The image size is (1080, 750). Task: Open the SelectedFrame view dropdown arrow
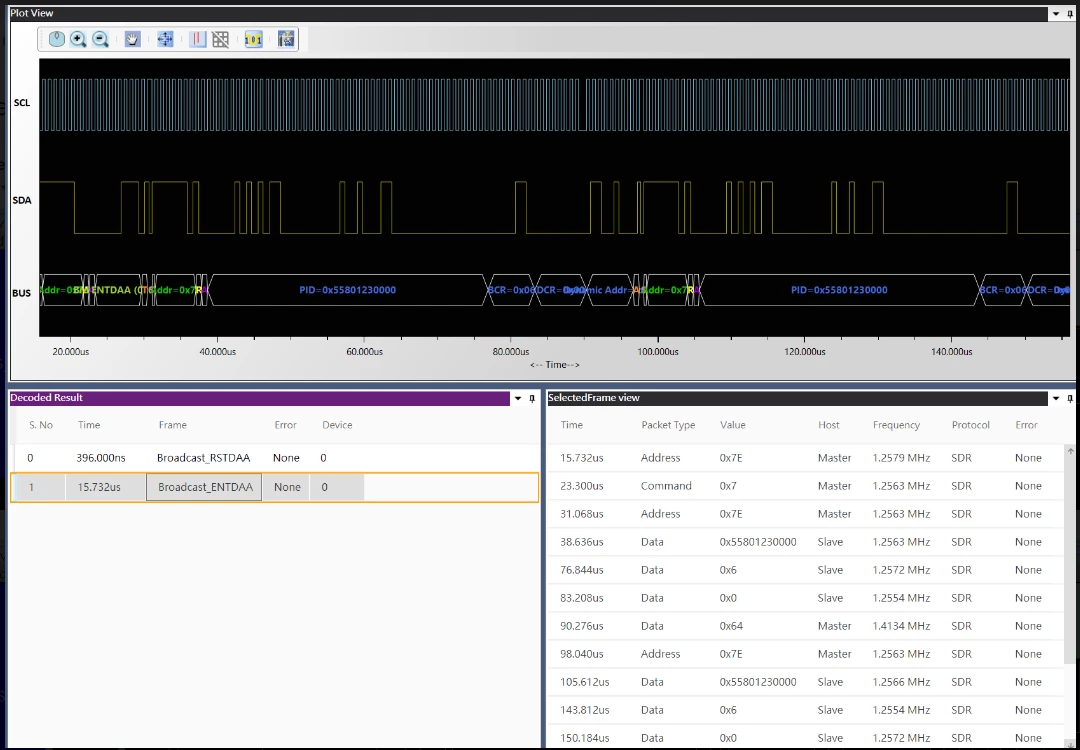(x=1056, y=398)
